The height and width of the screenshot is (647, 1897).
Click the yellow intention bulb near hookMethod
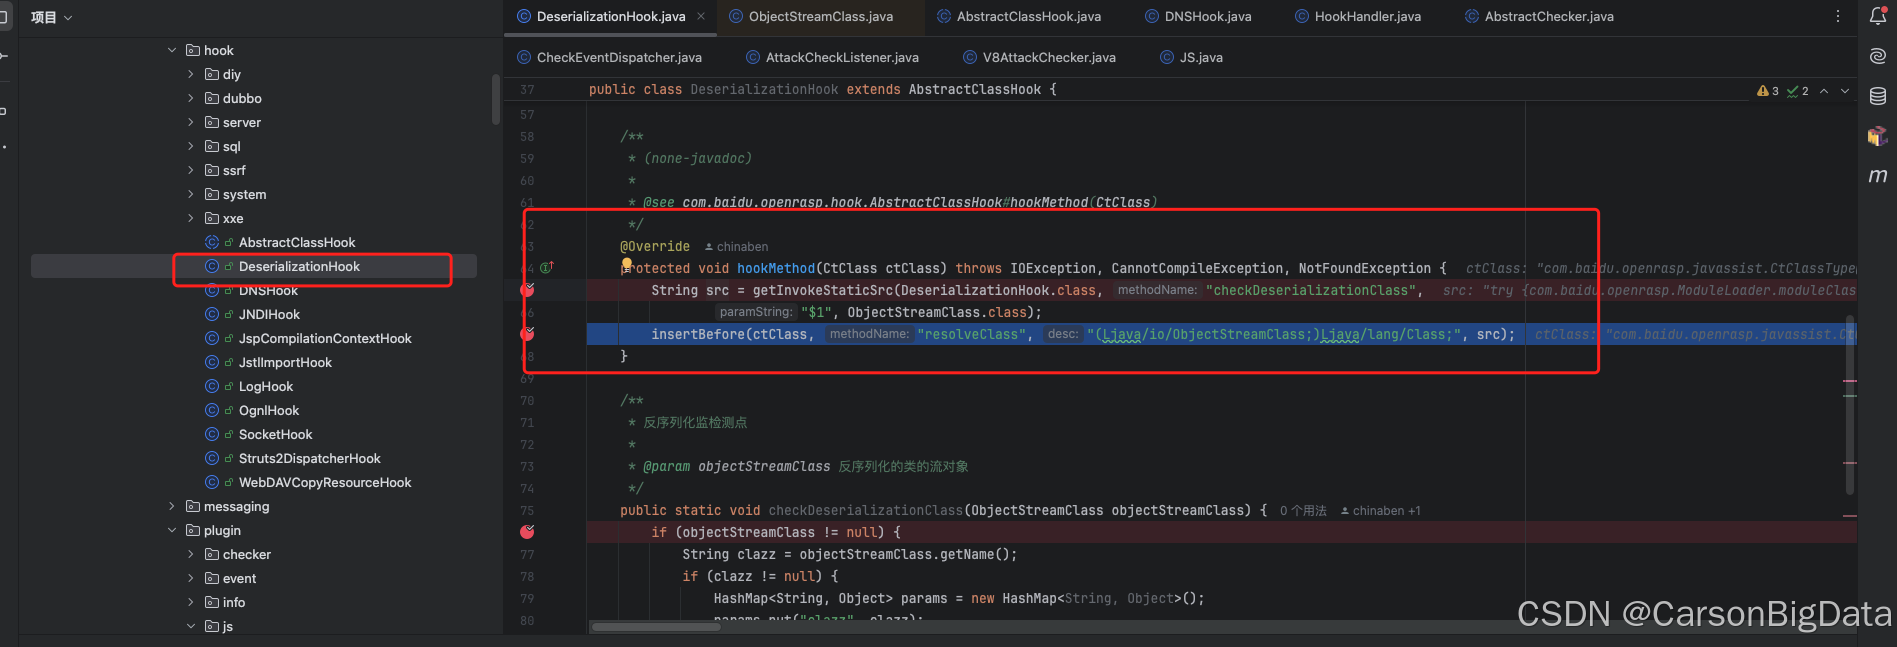(x=627, y=263)
